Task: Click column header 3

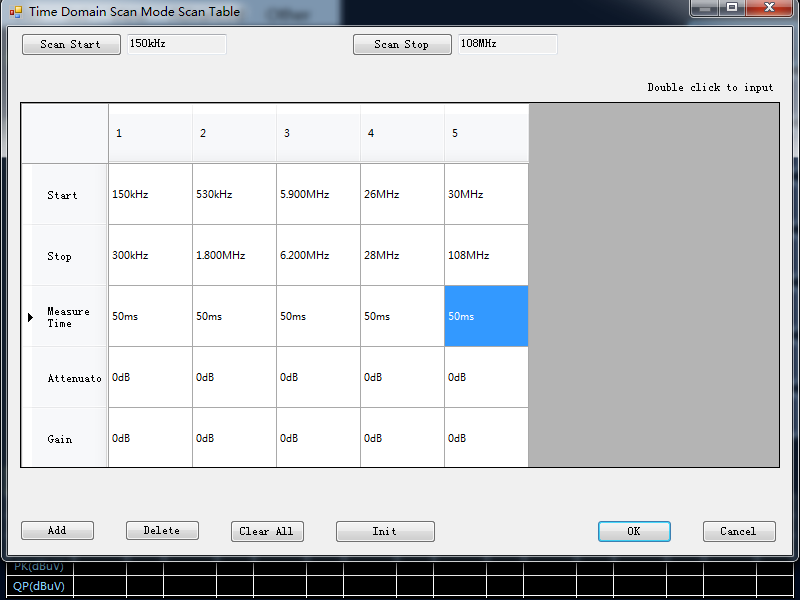Action: 318,133
